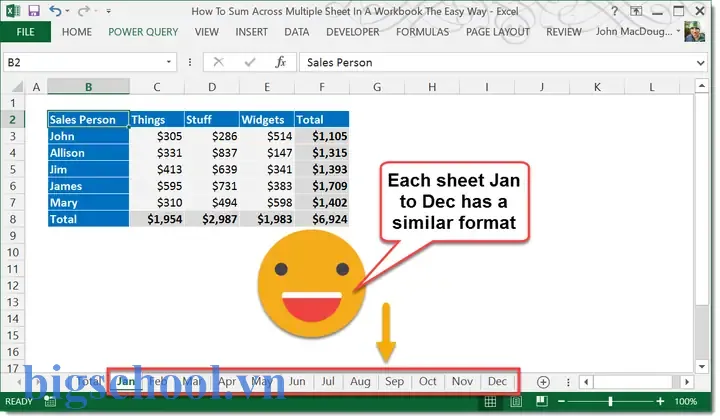Select row 8 header
Screen dimensions: 720x420
[13, 219]
